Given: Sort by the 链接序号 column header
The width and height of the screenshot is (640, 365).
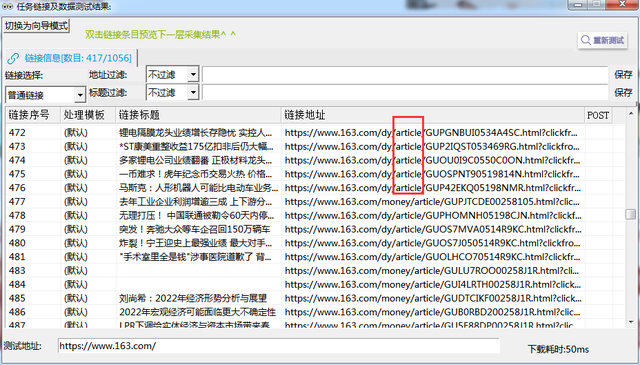Looking at the screenshot, I should coord(33,115).
